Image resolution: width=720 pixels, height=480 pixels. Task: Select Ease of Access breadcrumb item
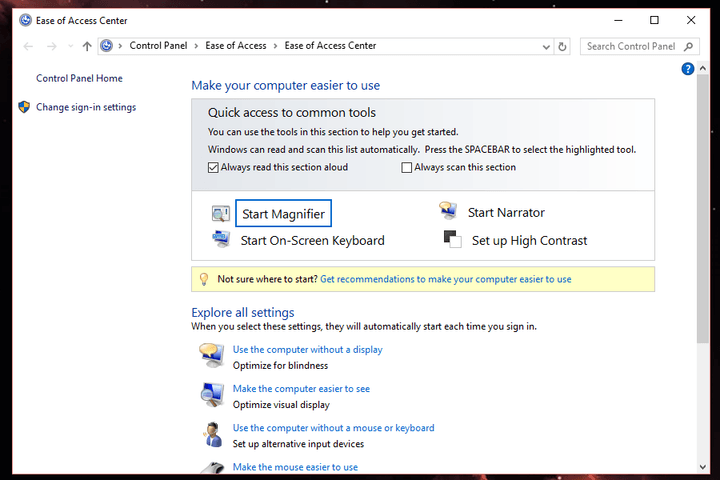236,45
